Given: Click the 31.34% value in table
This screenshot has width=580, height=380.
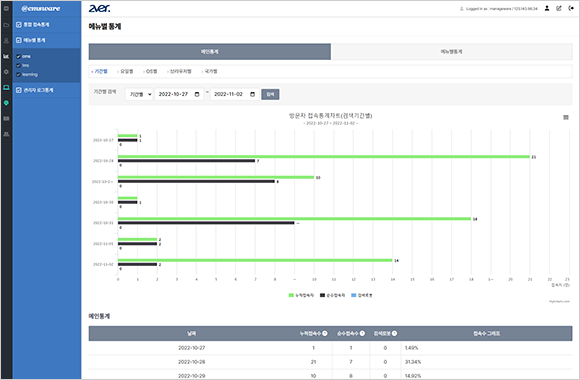Looking at the screenshot, I should [x=413, y=362].
